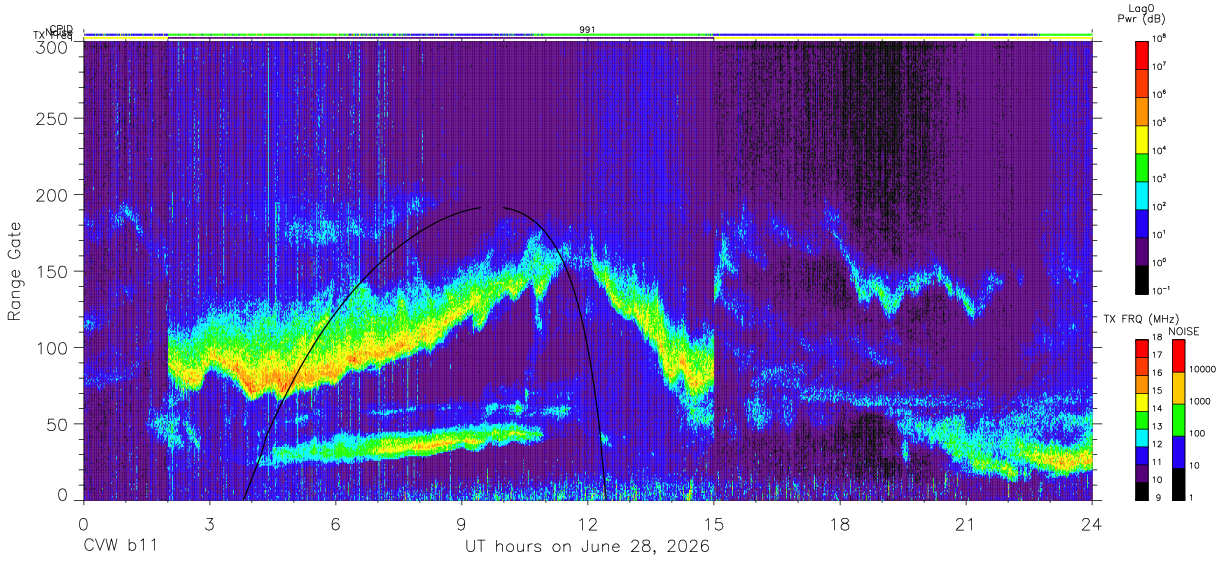This screenshot has width=1228, height=567.
Task: Click the '100' tick label on the Range Gate axis
Action: coord(53,348)
